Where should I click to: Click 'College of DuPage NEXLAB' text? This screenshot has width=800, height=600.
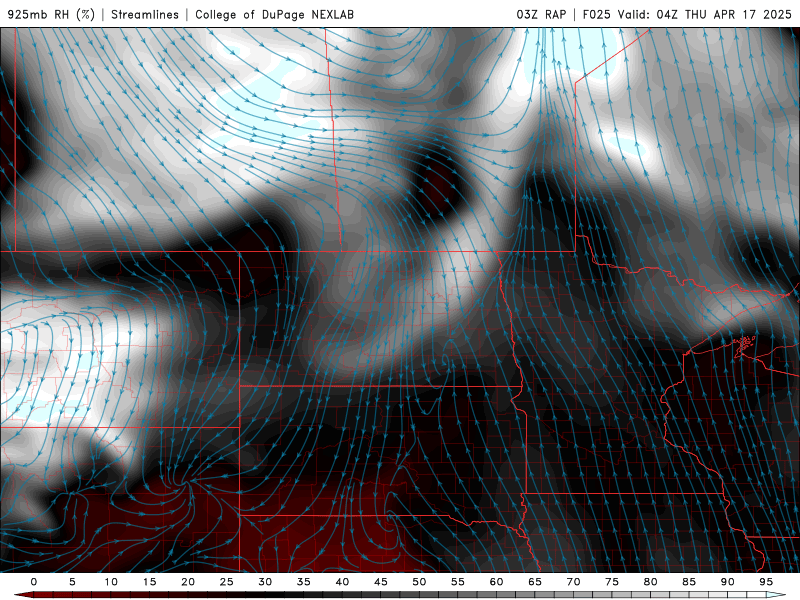[x=274, y=14]
